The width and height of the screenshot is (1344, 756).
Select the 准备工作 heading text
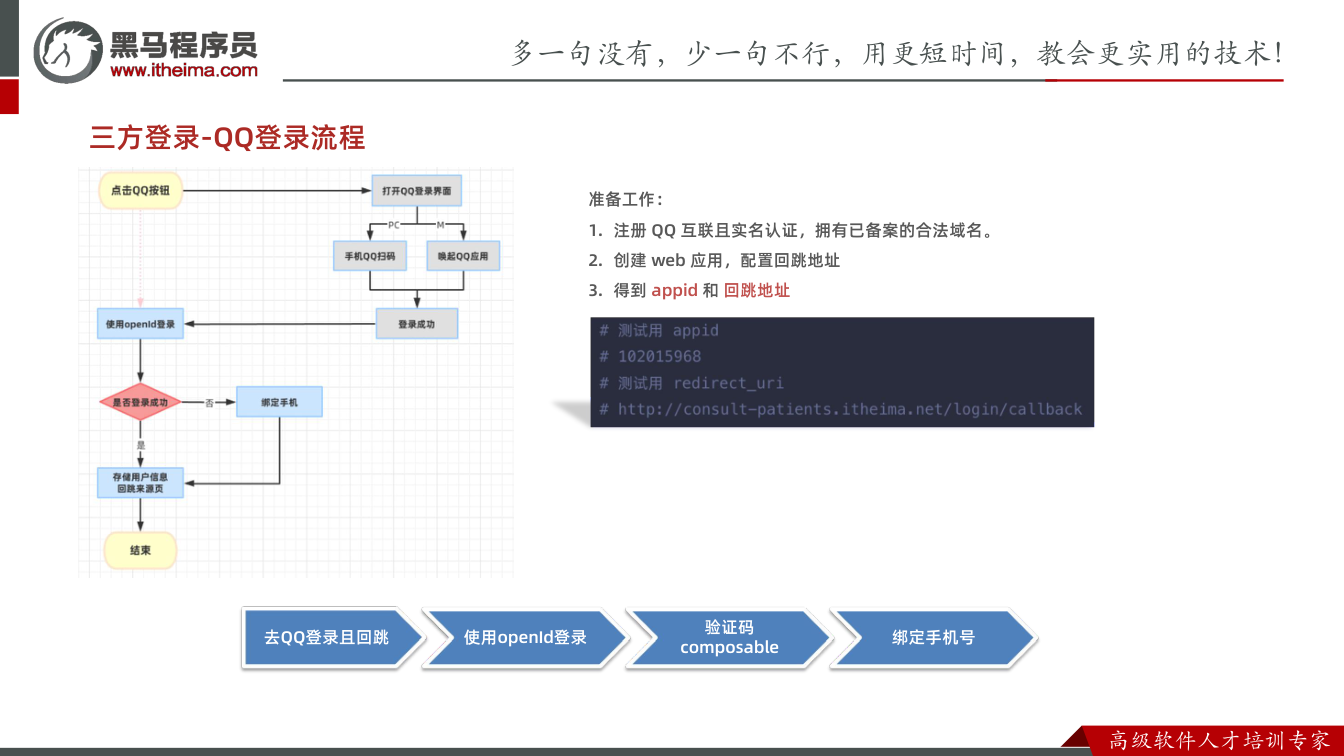click(625, 199)
